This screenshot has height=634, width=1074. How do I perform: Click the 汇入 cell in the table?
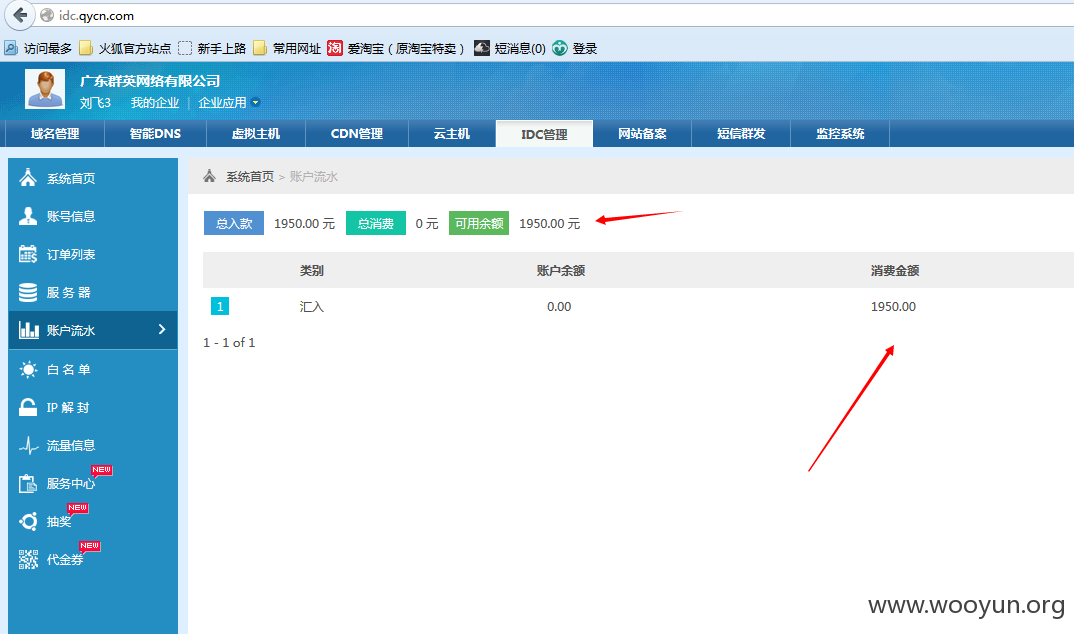[312, 307]
